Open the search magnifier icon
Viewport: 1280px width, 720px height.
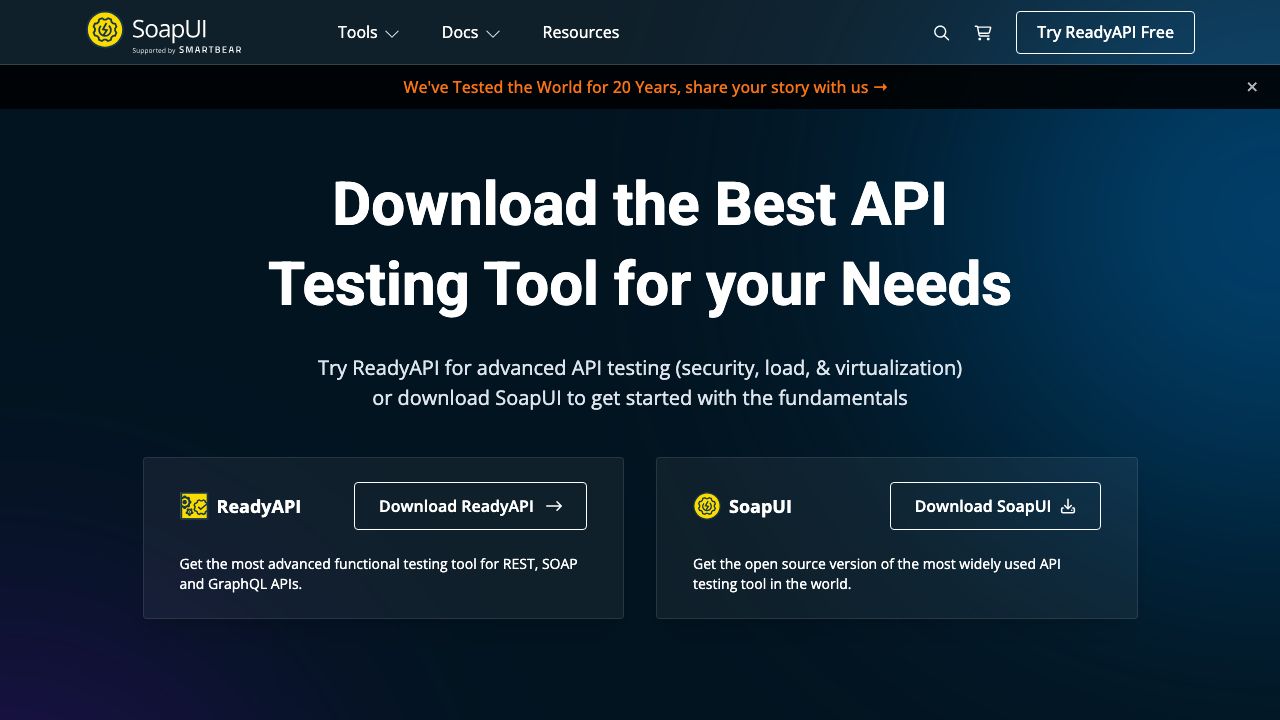(x=941, y=33)
